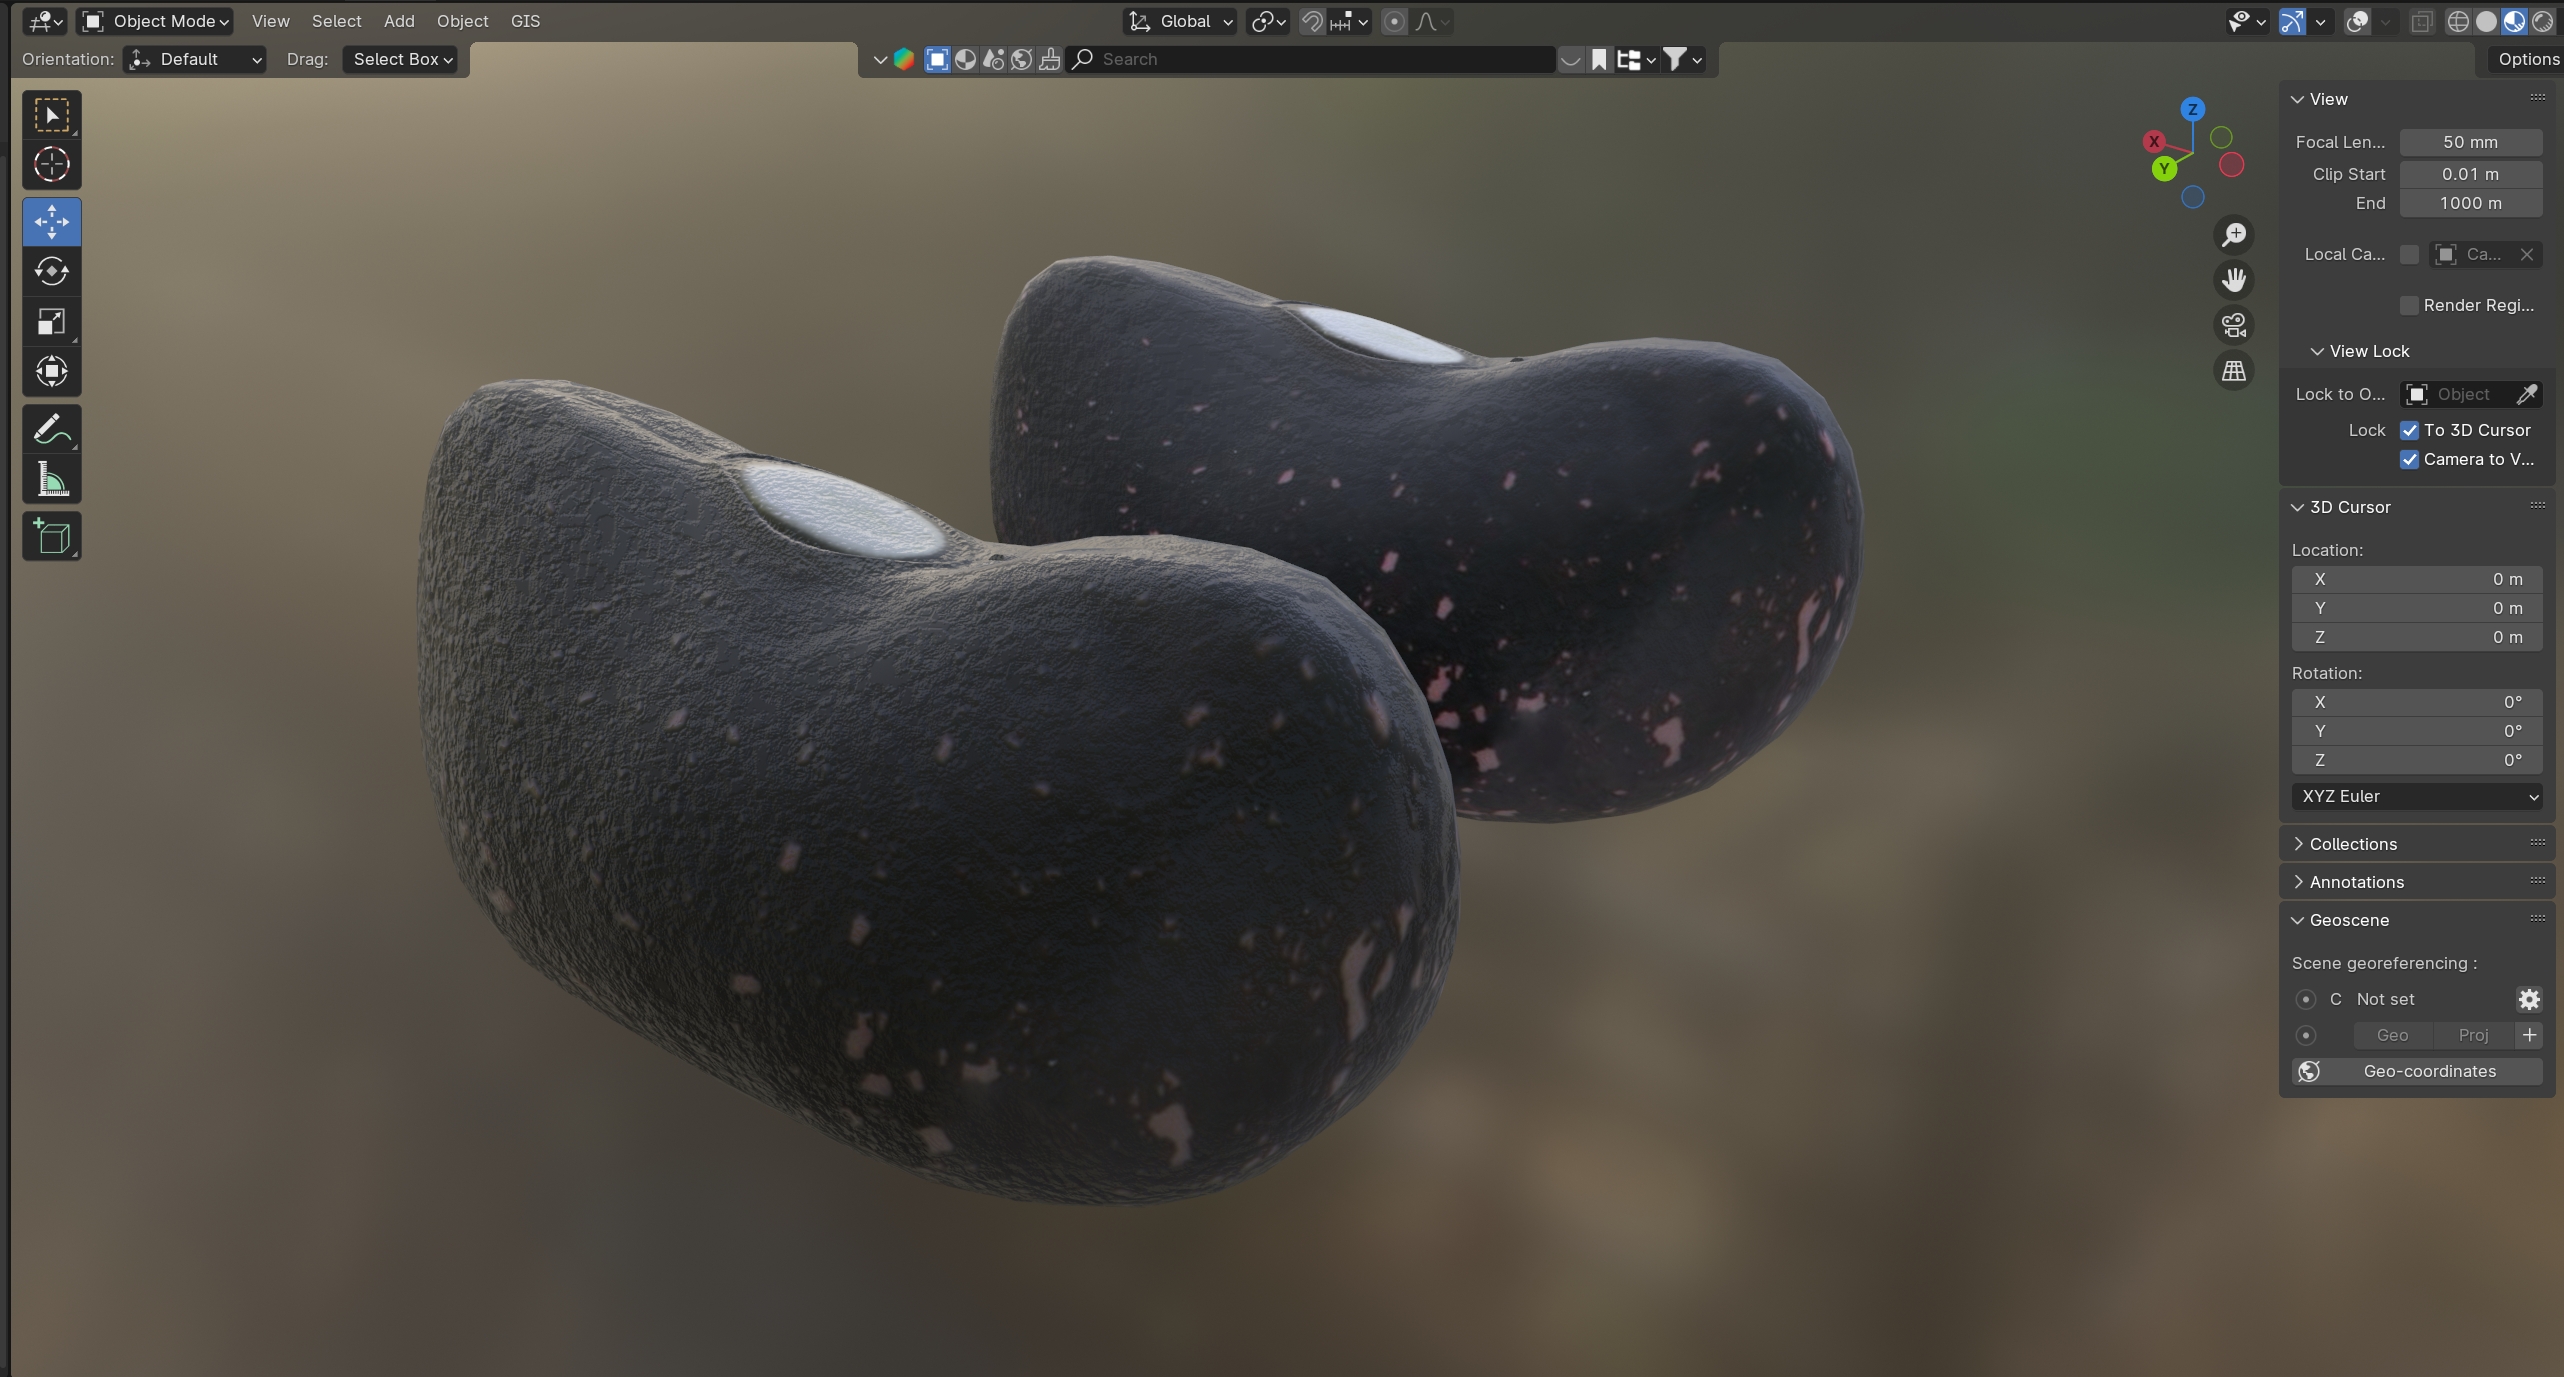Screen dimensions: 2564x1377
Task: Select the Rotate tool in toolbar
Action: [51, 271]
